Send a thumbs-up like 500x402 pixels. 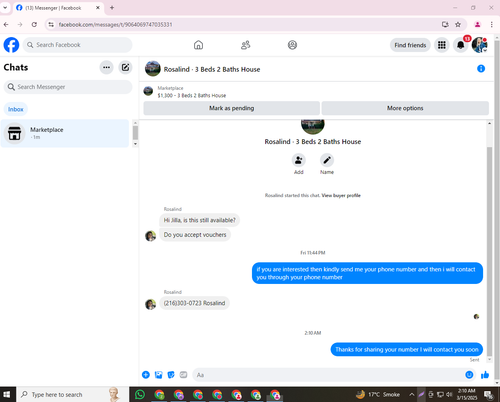pyautogui.click(x=485, y=375)
